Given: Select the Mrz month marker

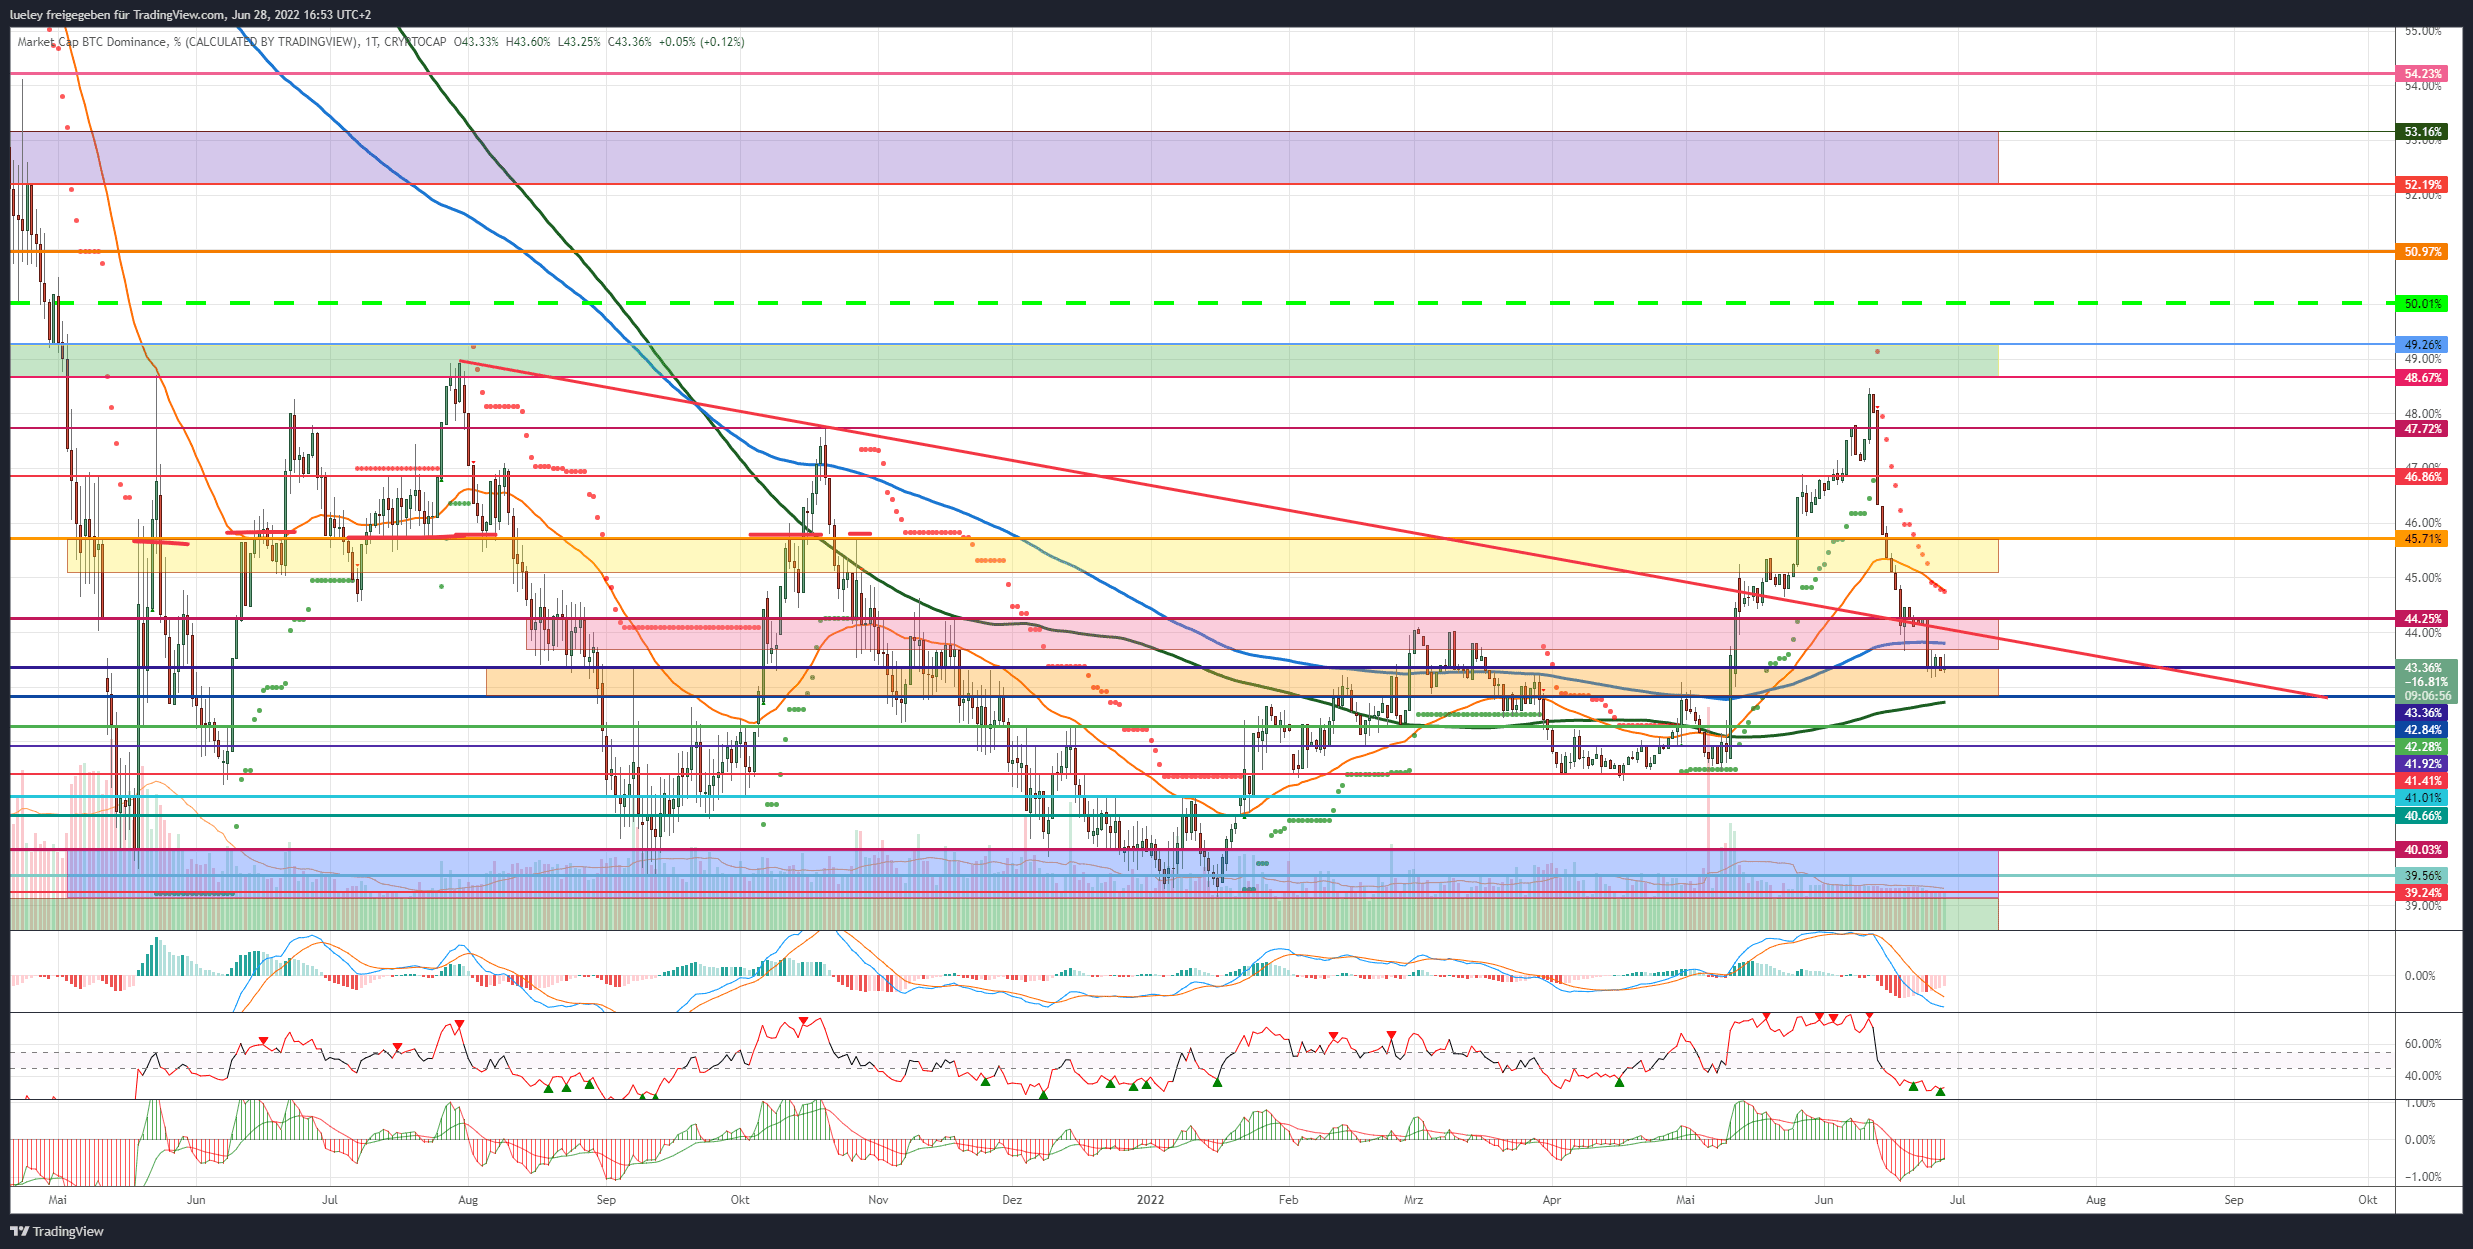Looking at the screenshot, I should 1413,1200.
